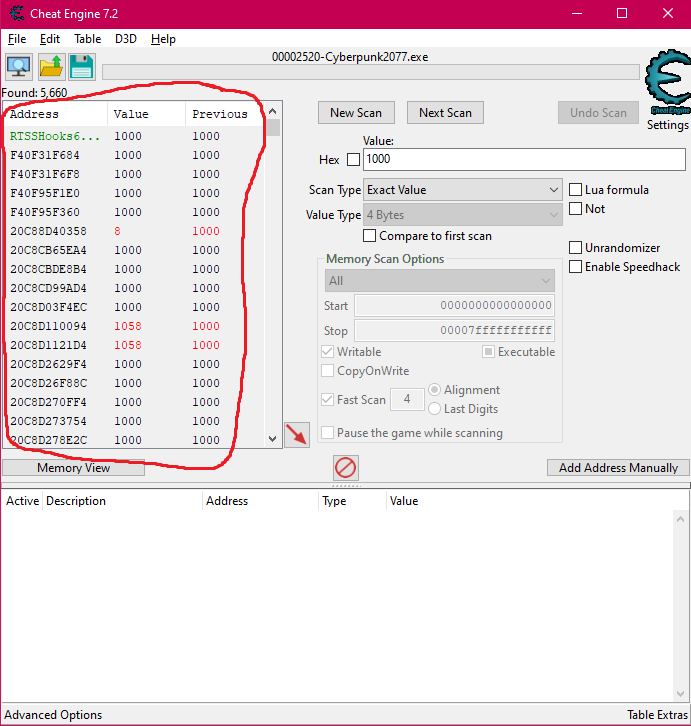Screen dimensions: 691x726
Task: Select result address 20C8D110094
Action: 134,326
